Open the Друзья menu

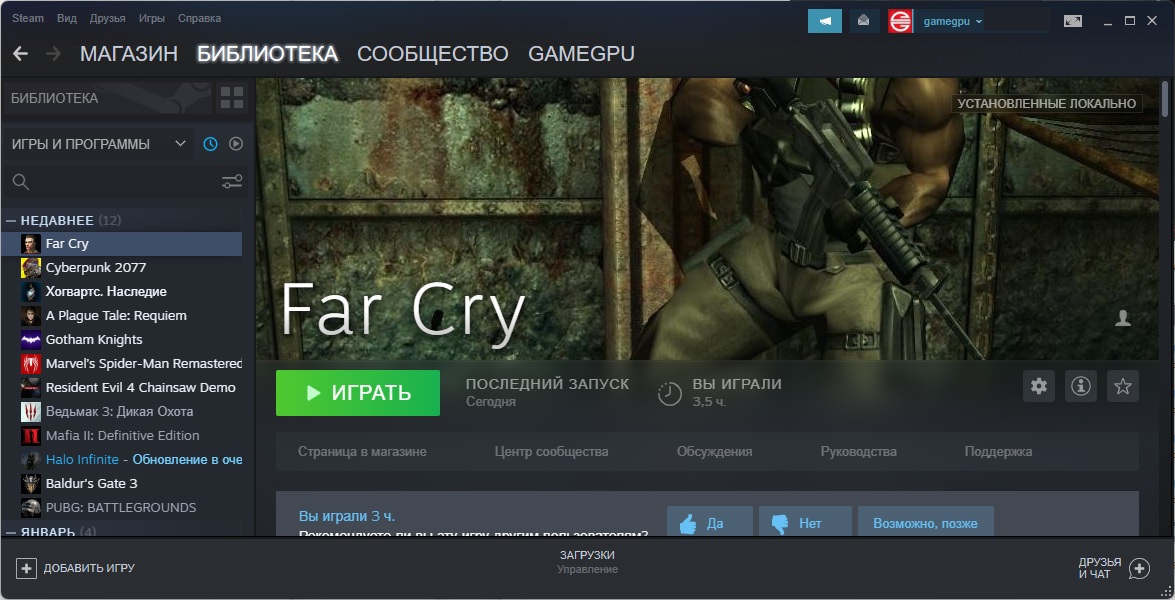coord(107,18)
